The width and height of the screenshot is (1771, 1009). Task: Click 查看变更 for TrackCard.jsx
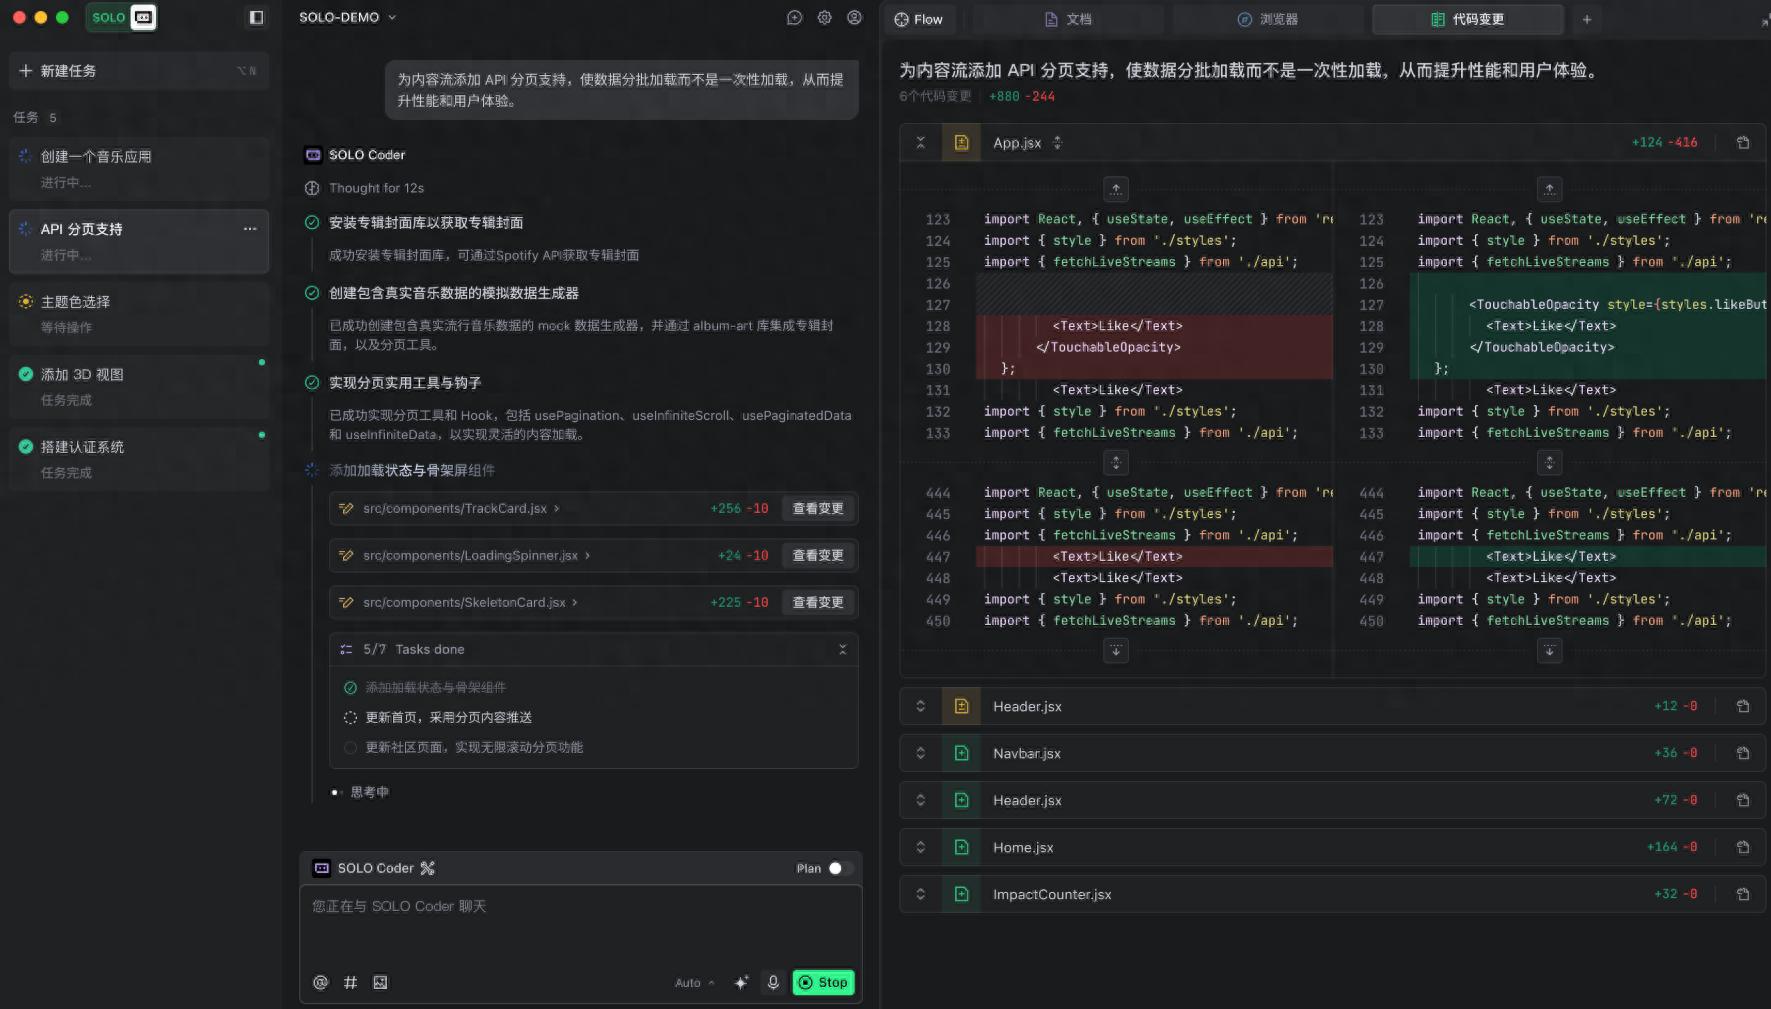(x=818, y=508)
